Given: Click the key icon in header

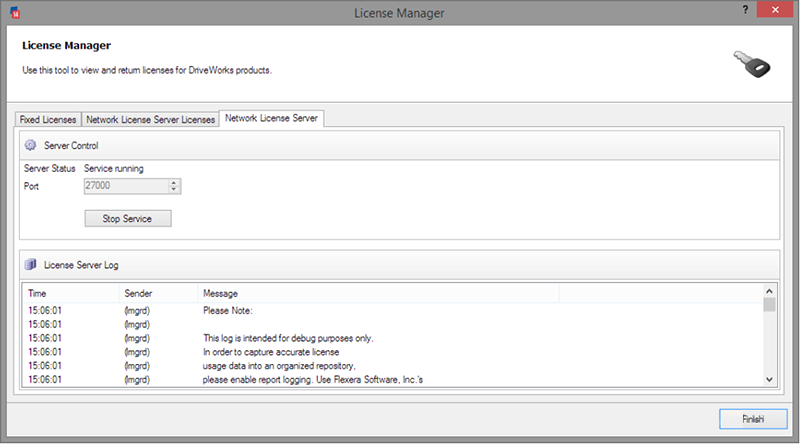Looking at the screenshot, I should click(x=752, y=66).
